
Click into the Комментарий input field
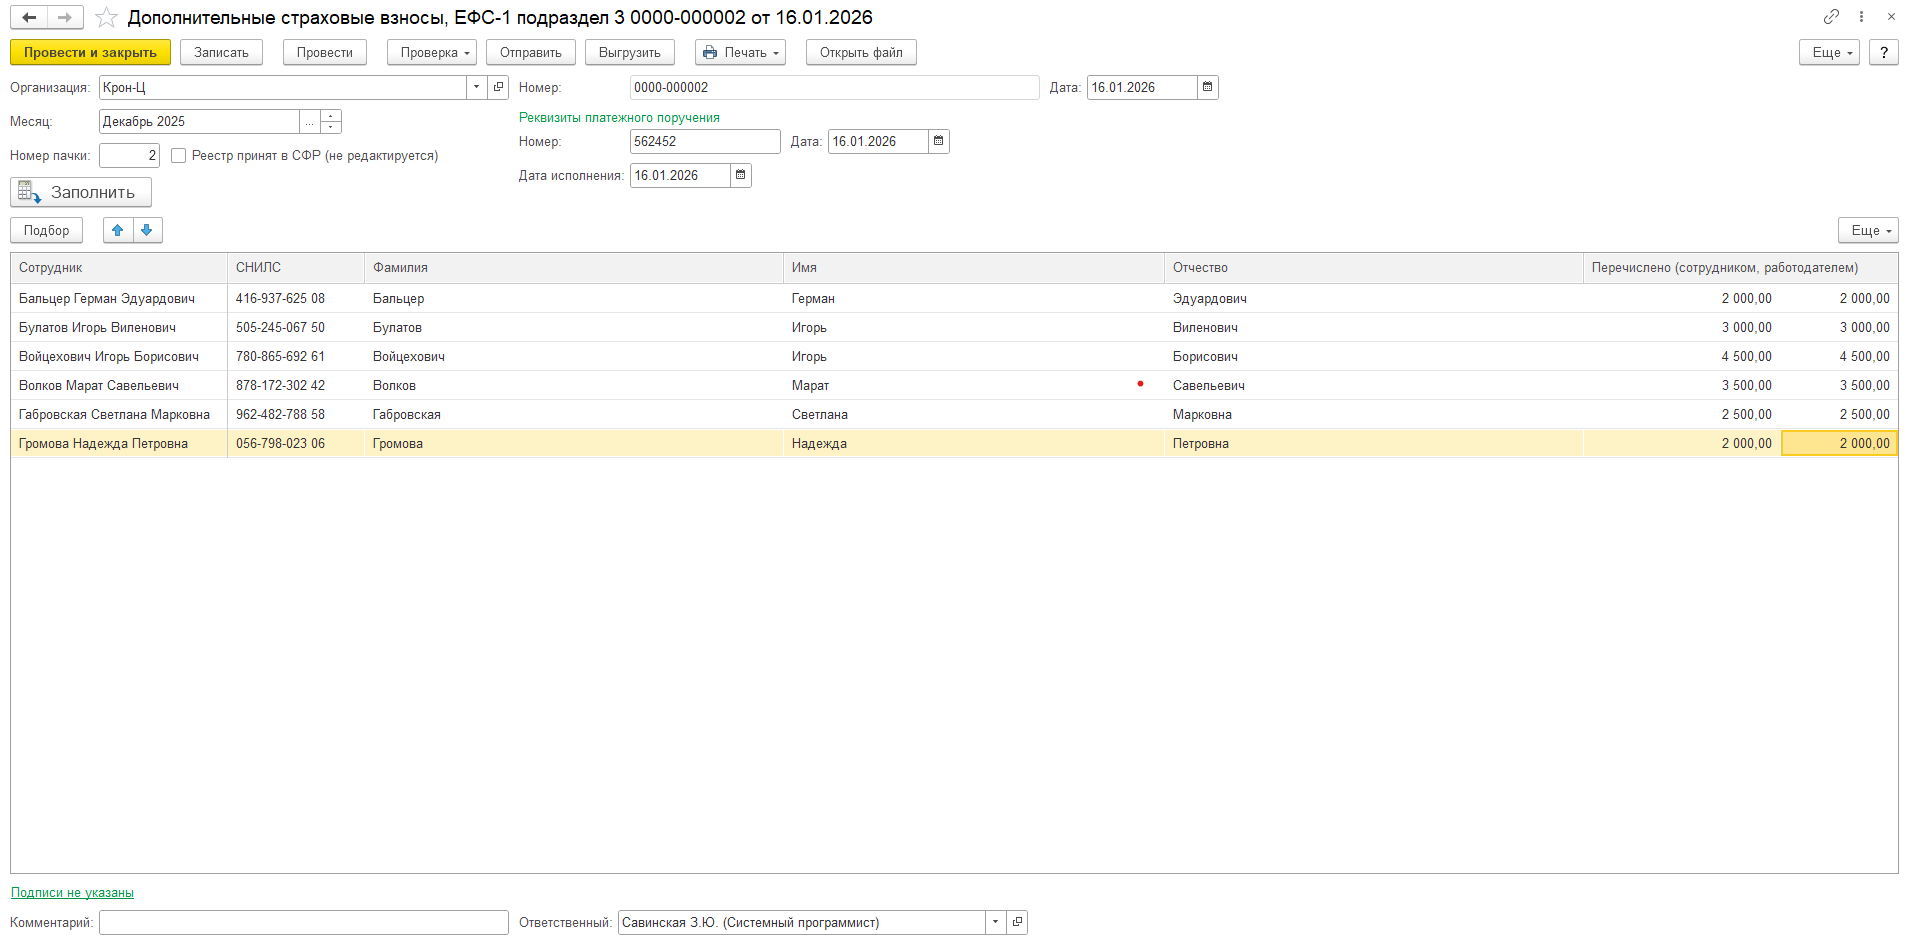pos(303,922)
